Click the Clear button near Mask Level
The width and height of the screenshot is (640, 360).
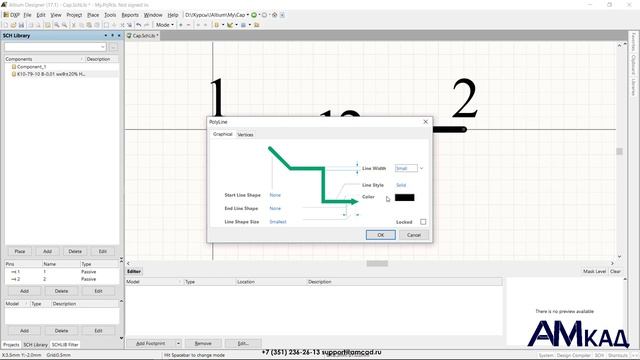point(615,271)
